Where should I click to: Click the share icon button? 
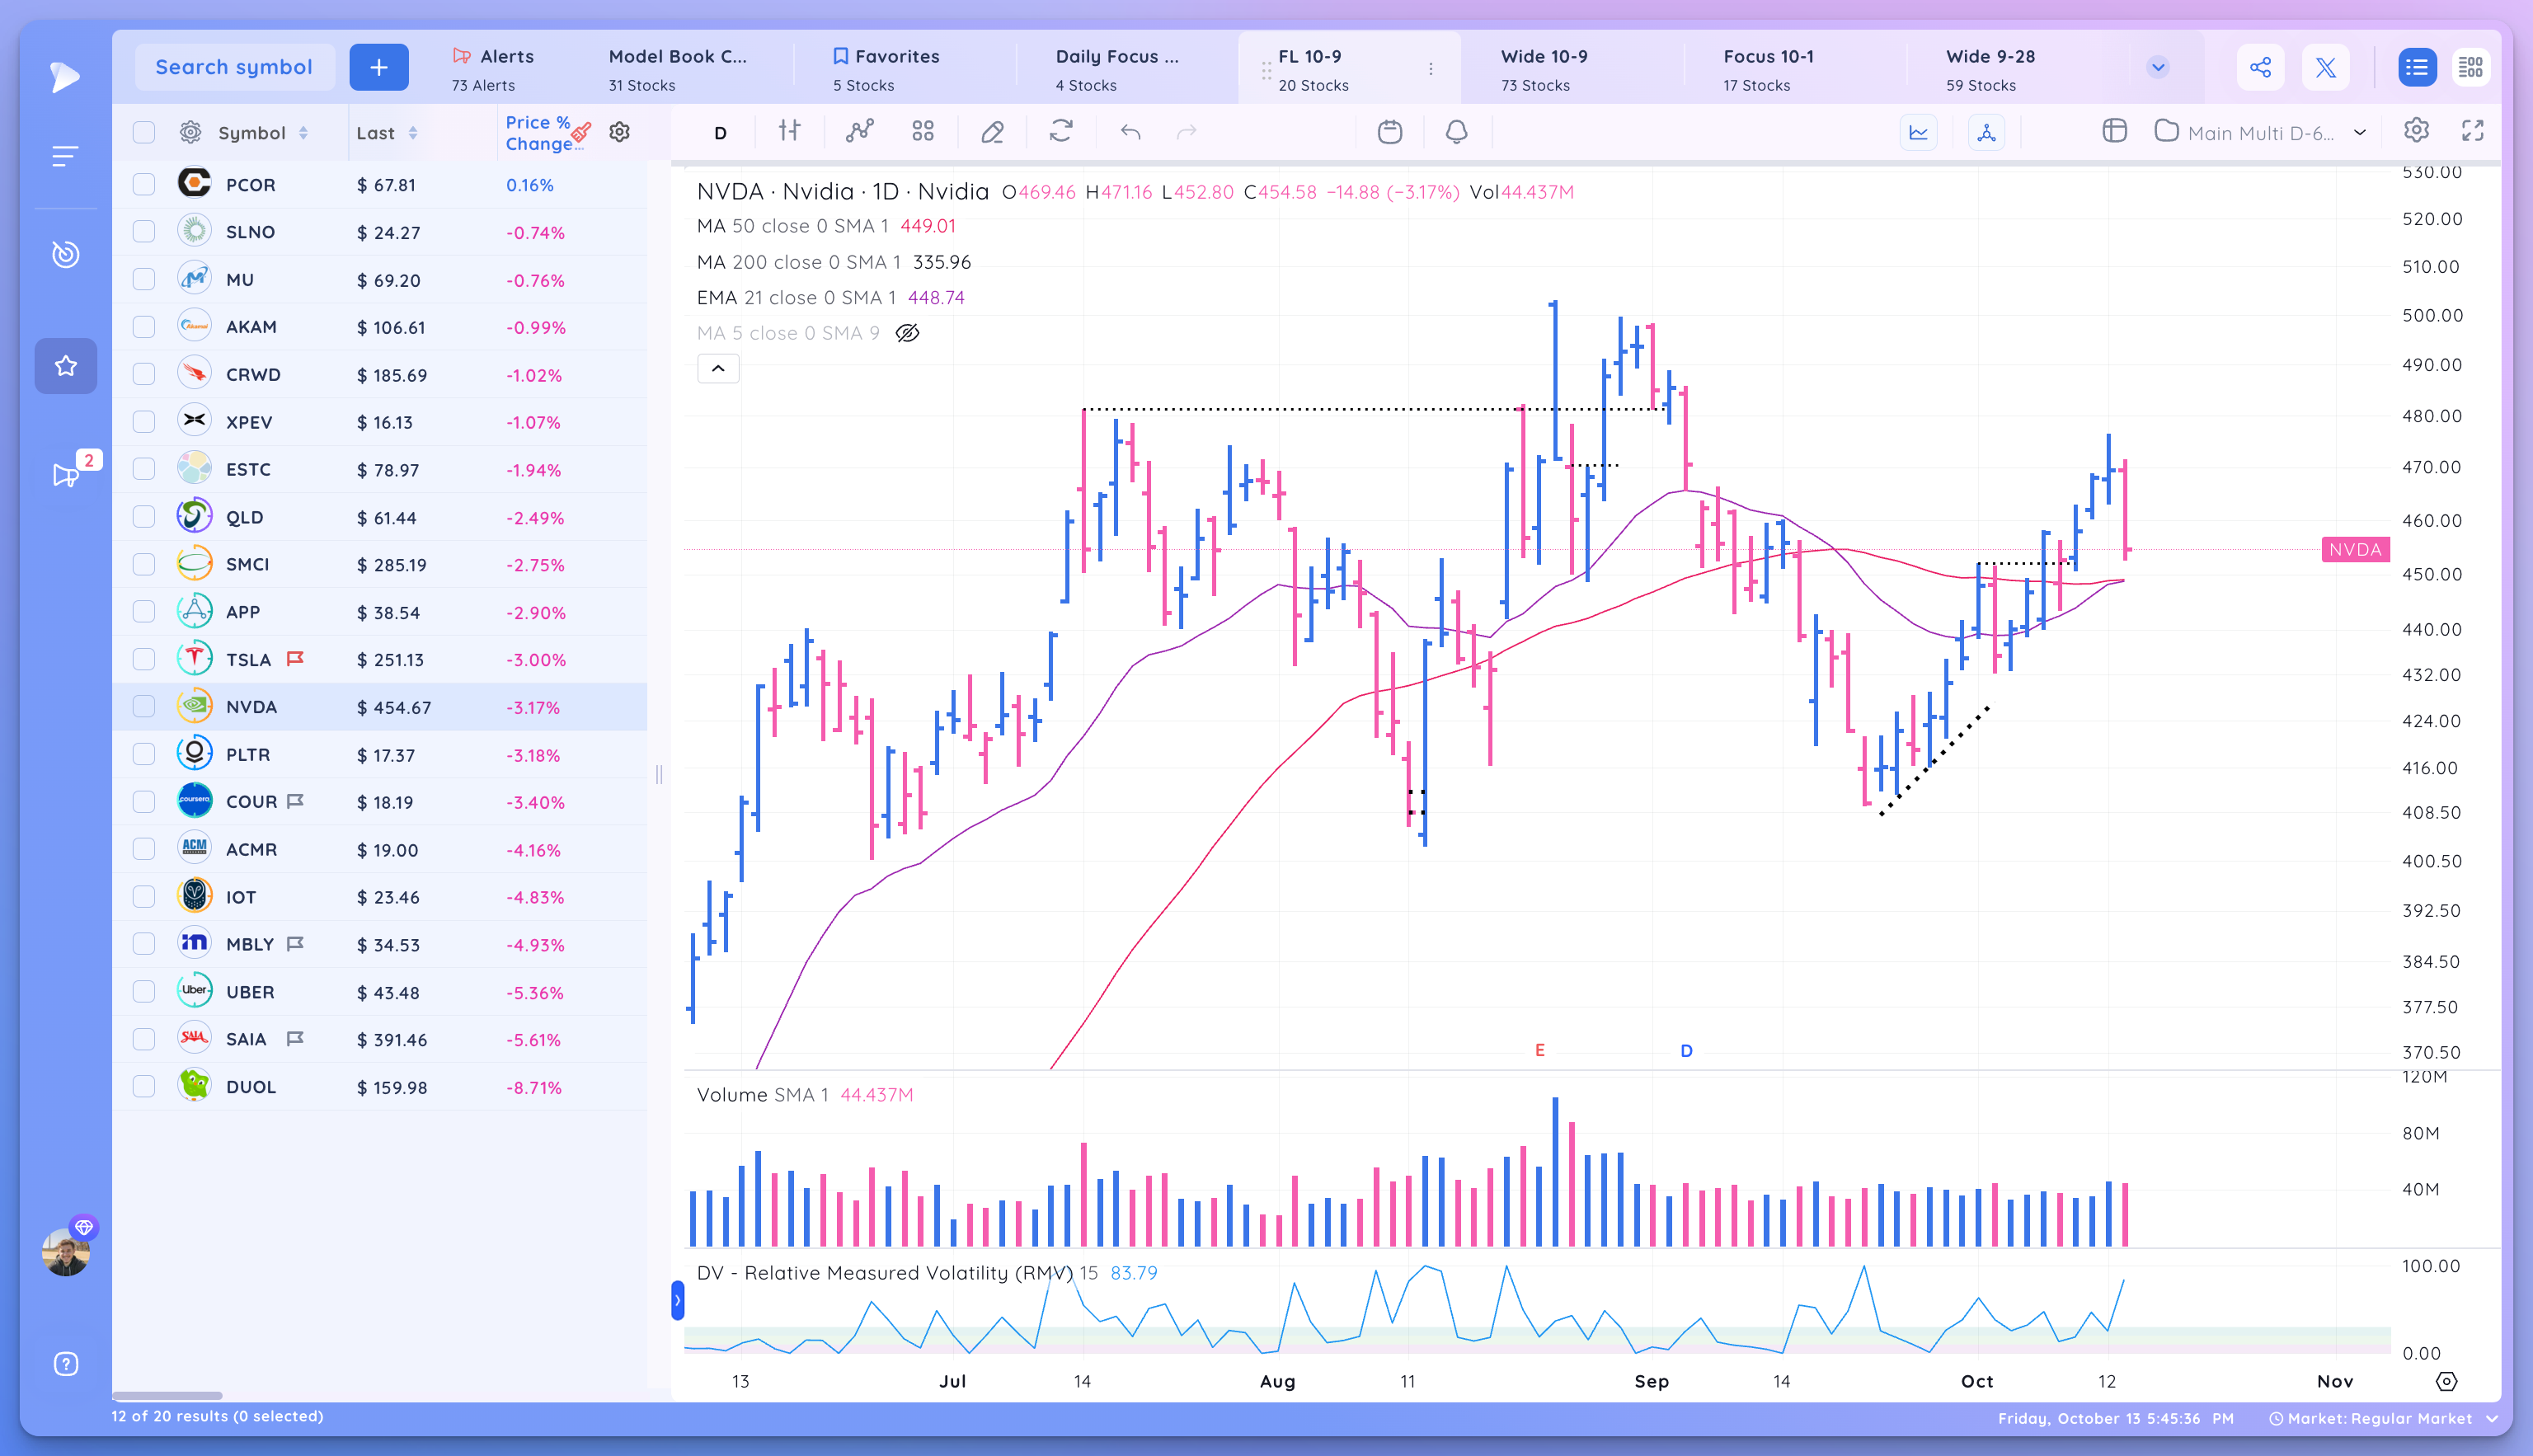(2260, 67)
